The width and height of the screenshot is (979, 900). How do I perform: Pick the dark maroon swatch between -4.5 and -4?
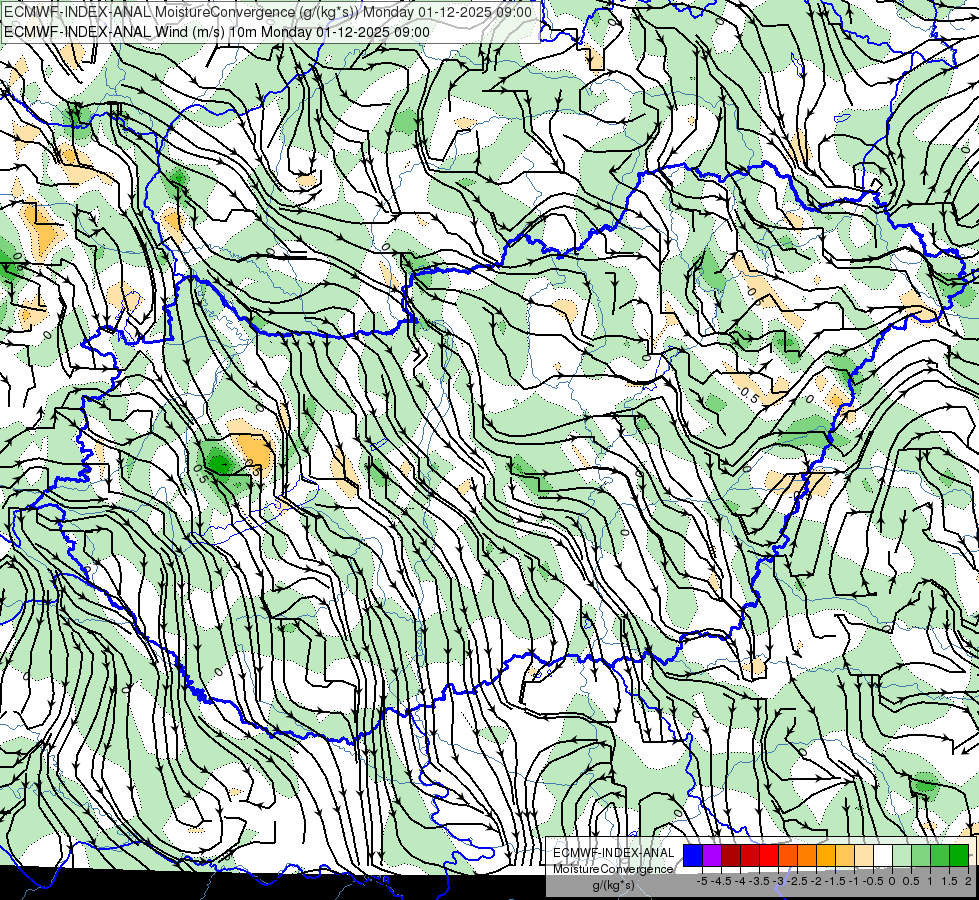[731, 856]
